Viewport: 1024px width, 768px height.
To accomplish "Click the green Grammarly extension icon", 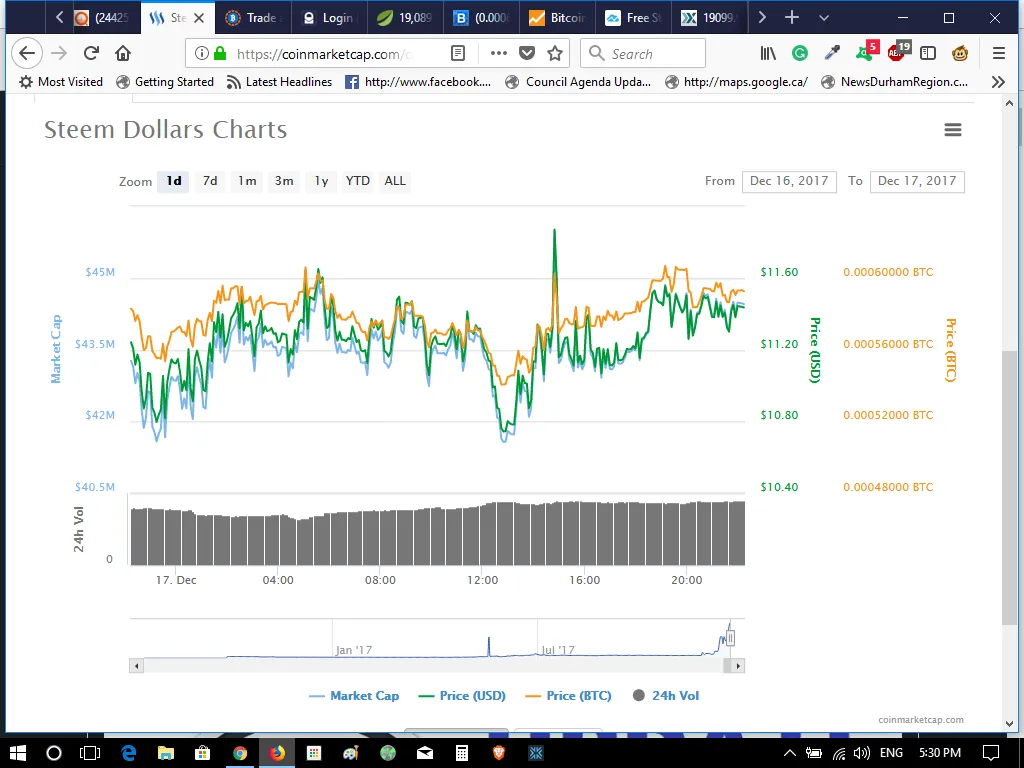I will 800,54.
